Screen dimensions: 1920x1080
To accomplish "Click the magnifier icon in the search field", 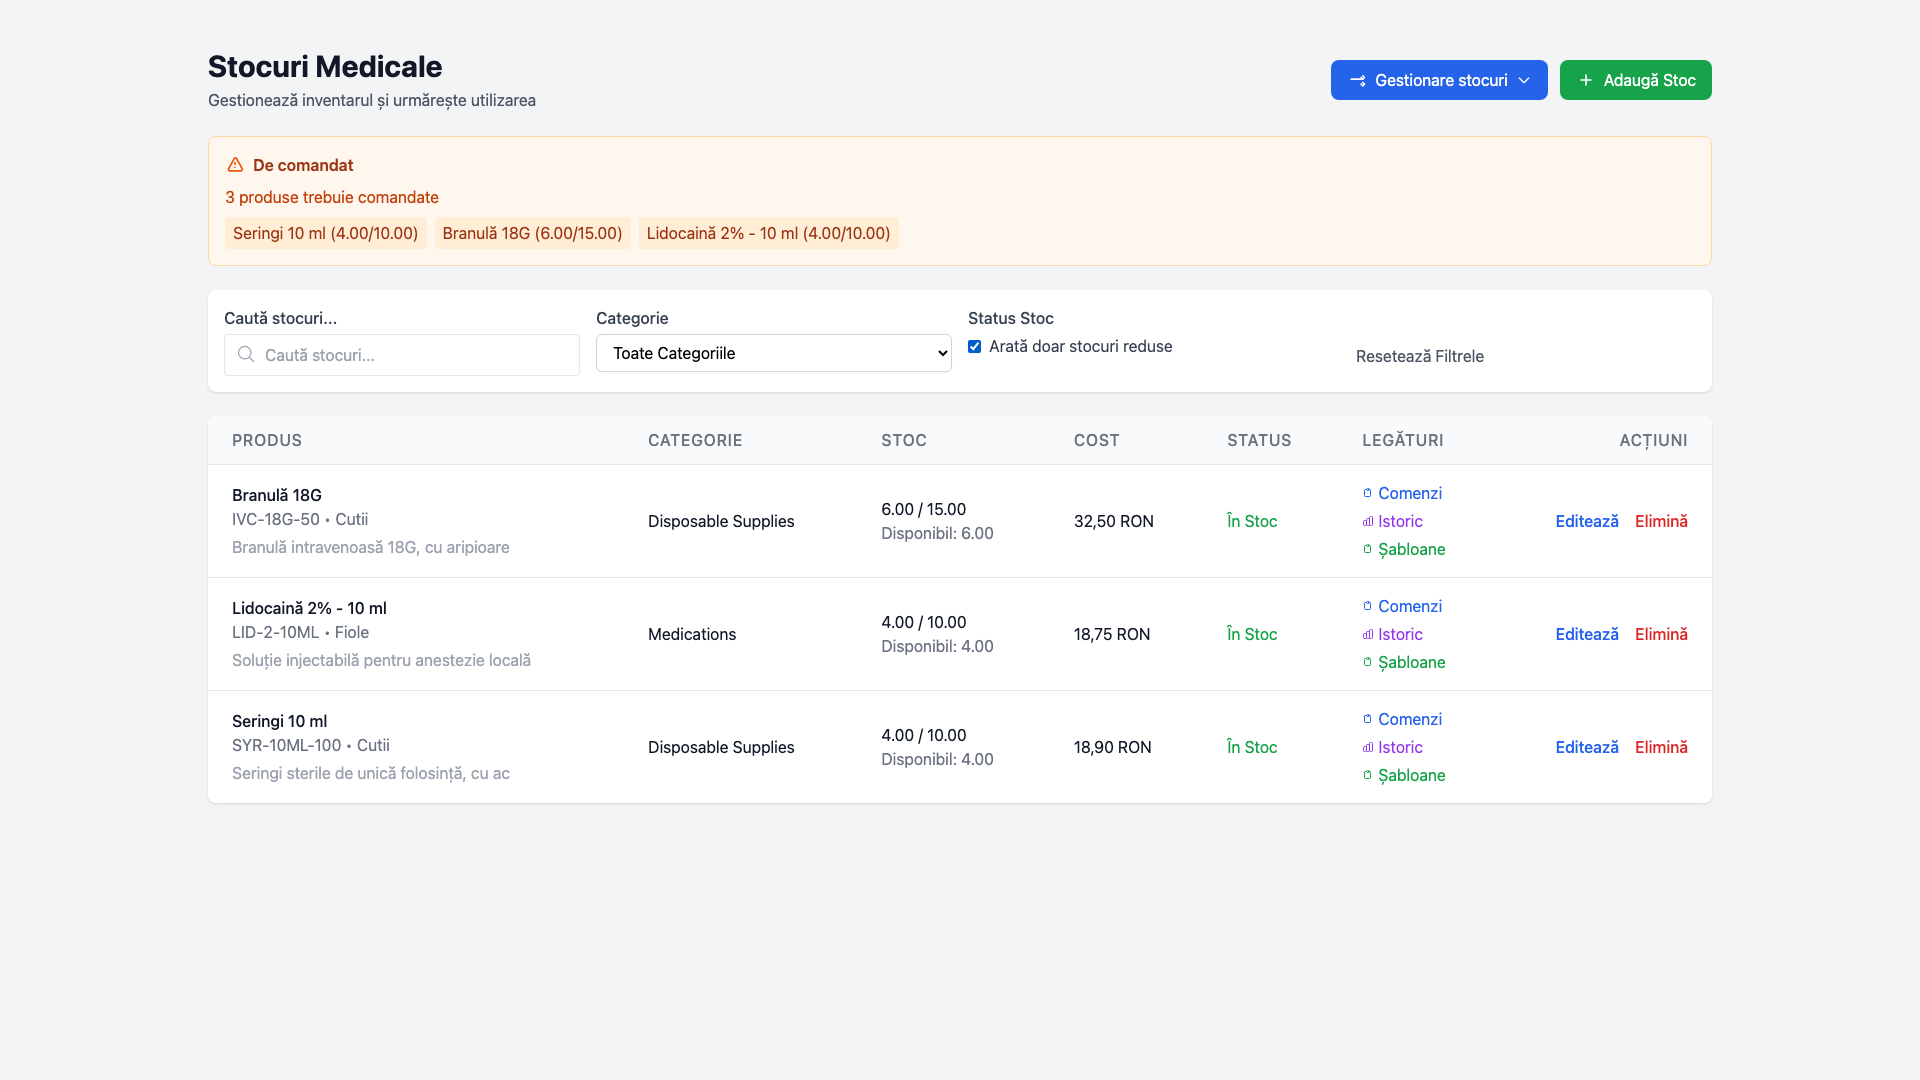I will click(x=246, y=354).
